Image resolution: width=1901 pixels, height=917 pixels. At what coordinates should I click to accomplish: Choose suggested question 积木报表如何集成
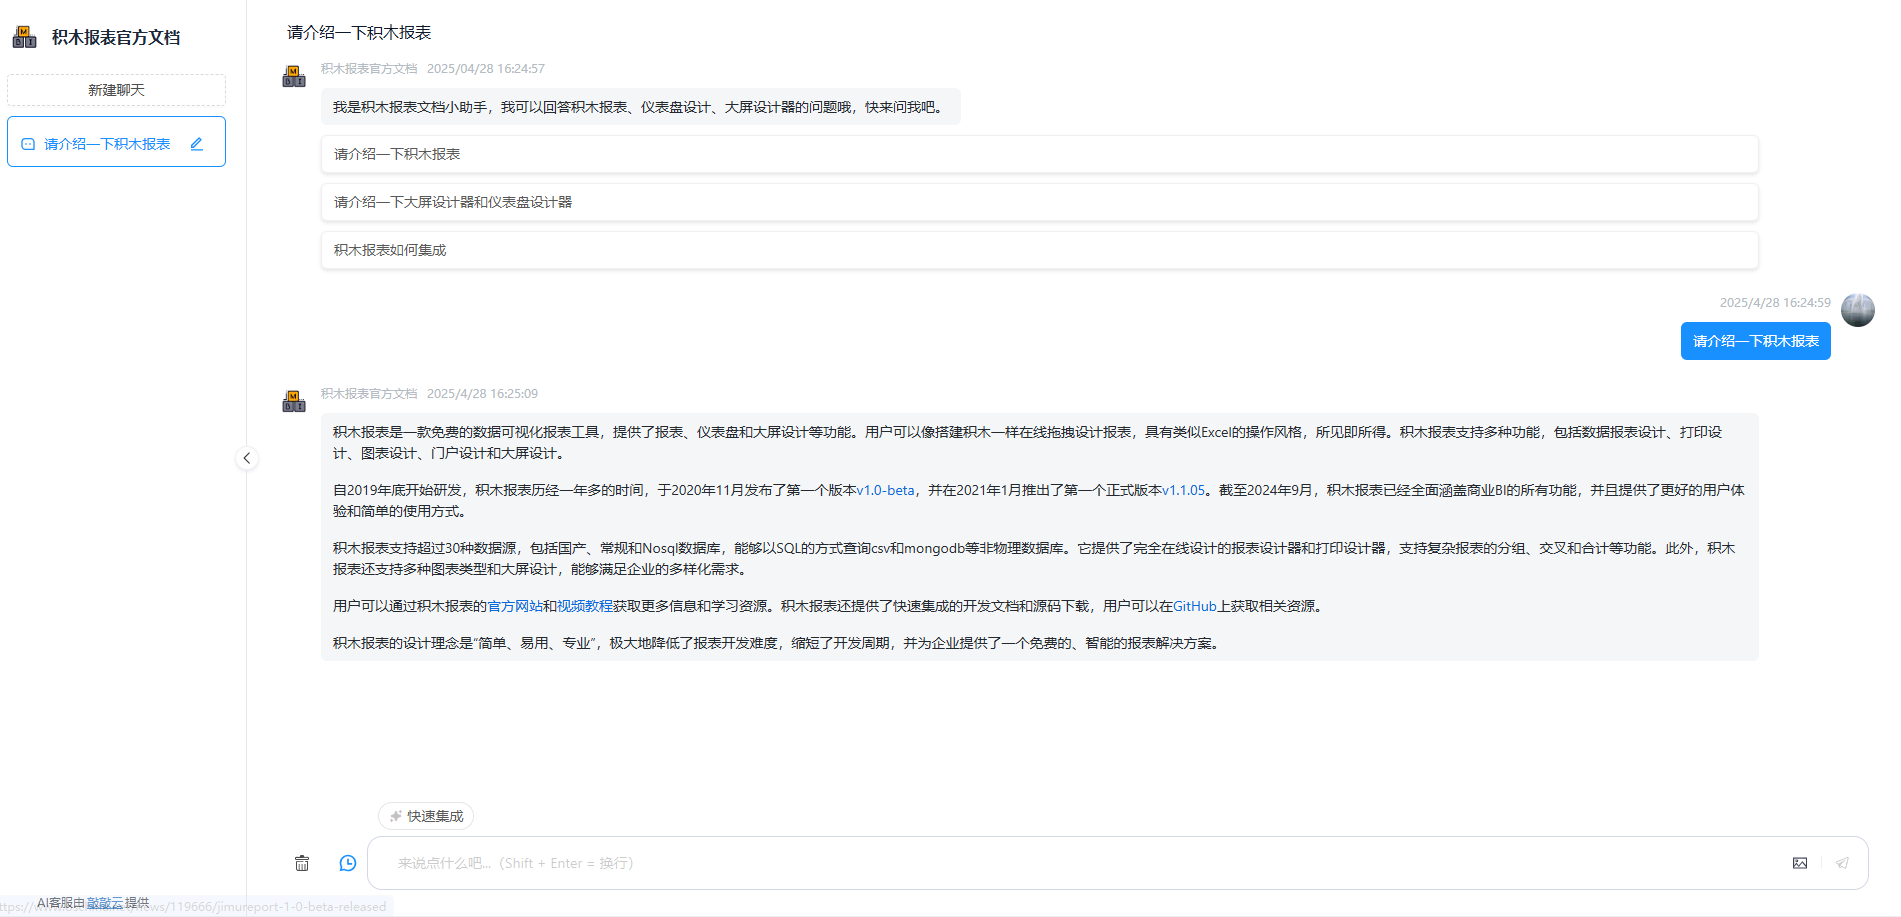pyautogui.click(x=1040, y=250)
